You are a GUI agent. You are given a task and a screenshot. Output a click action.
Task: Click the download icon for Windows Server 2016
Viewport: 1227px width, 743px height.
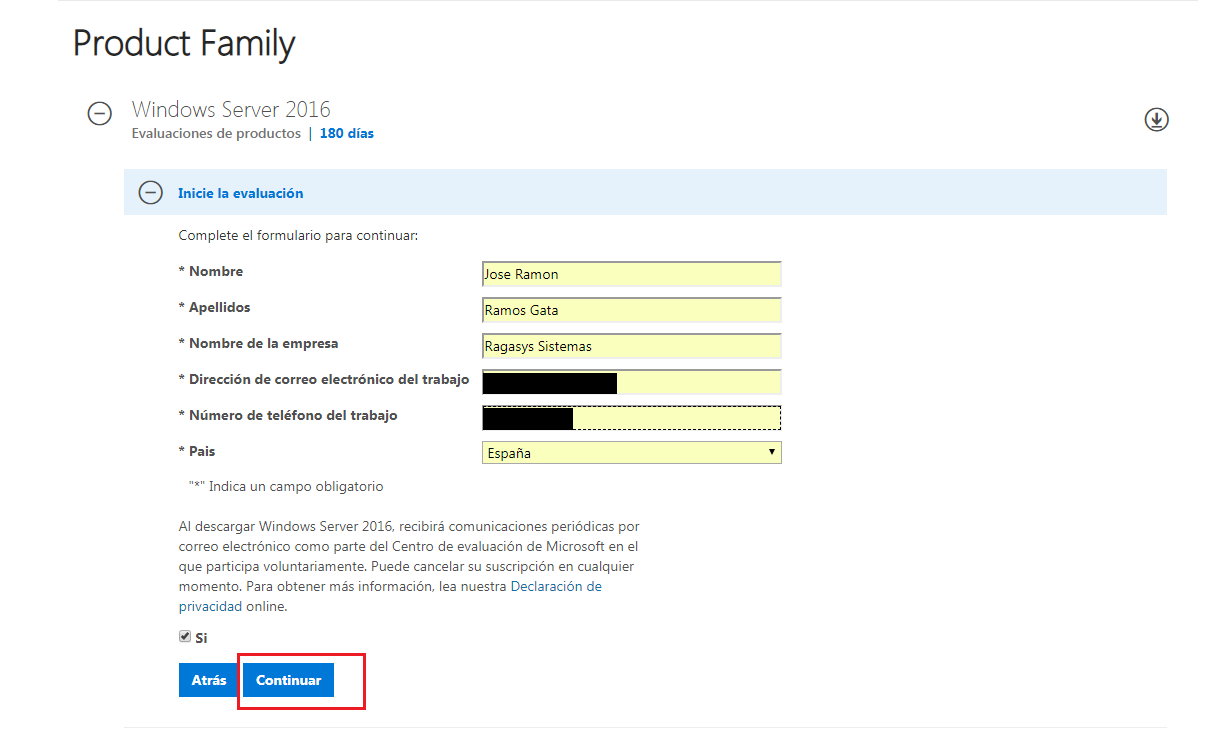click(x=1156, y=120)
